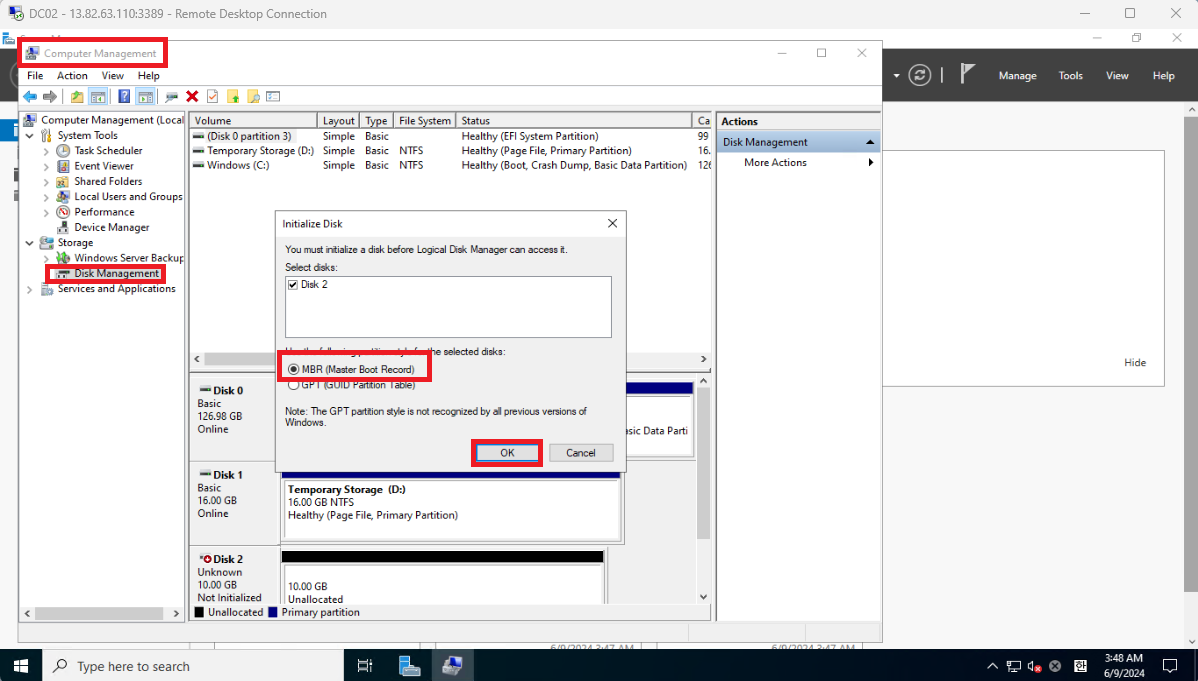The width and height of the screenshot is (1198, 681).
Task: Open Windows Start button
Action: [x=21, y=666]
